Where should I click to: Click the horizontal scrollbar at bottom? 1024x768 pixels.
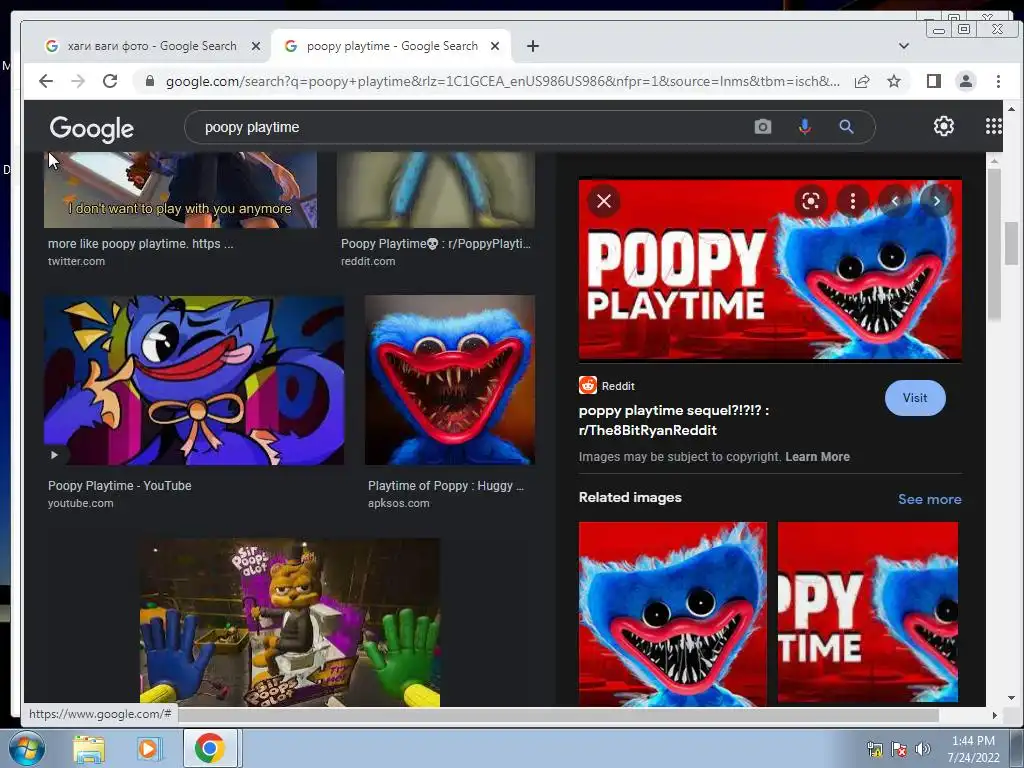[558, 715]
